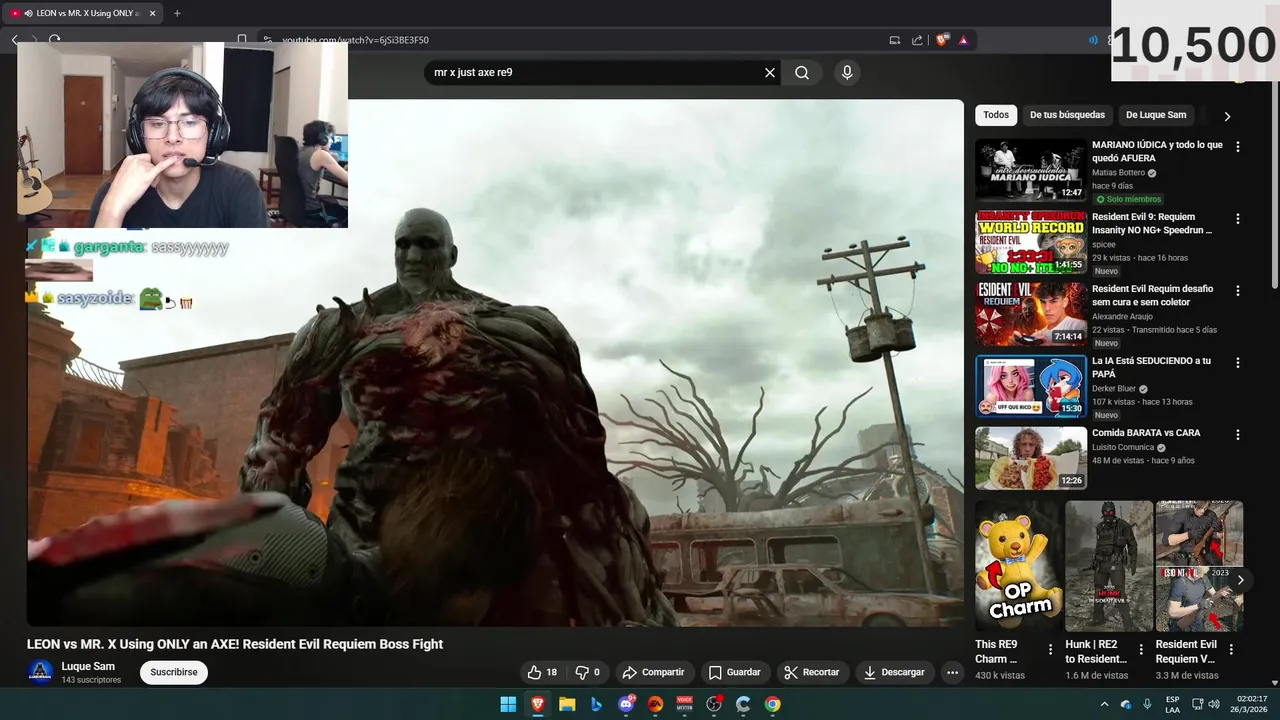
Task: Open Google Chrome from the taskbar
Action: (772, 704)
